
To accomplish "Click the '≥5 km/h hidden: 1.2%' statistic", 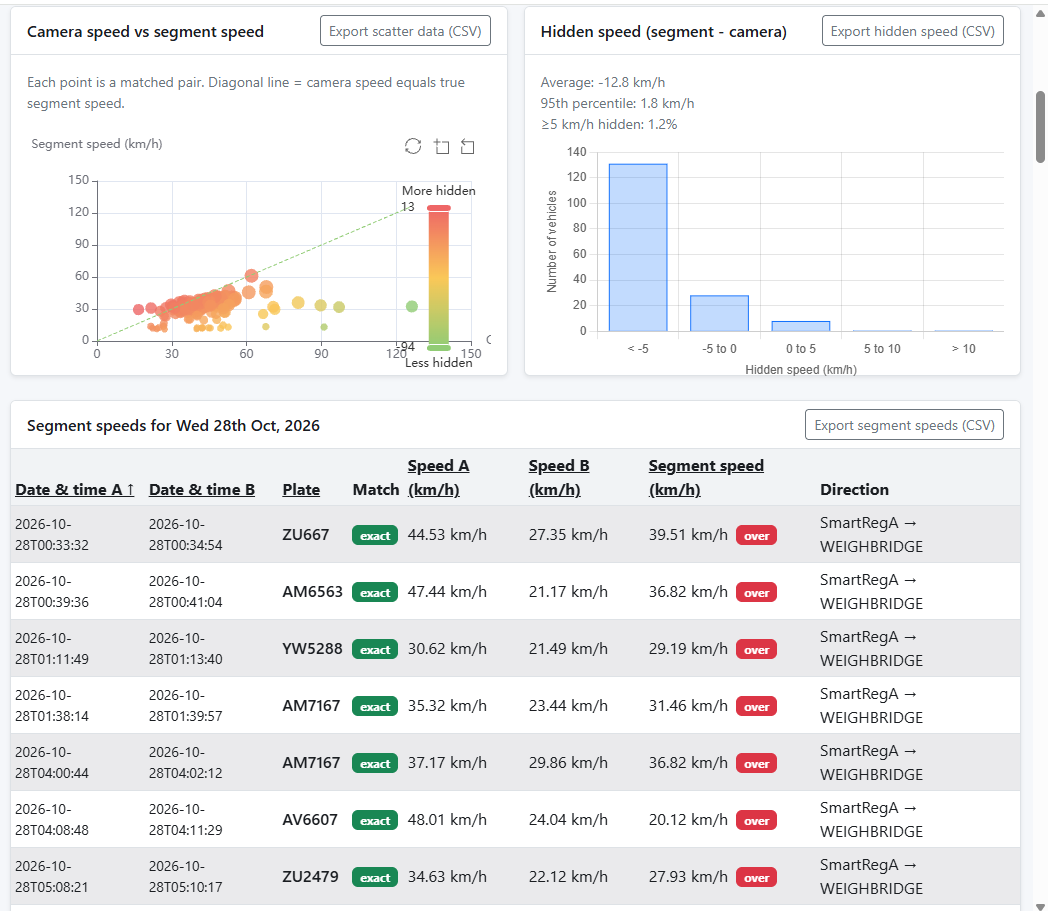I will [x=609, y=124].
